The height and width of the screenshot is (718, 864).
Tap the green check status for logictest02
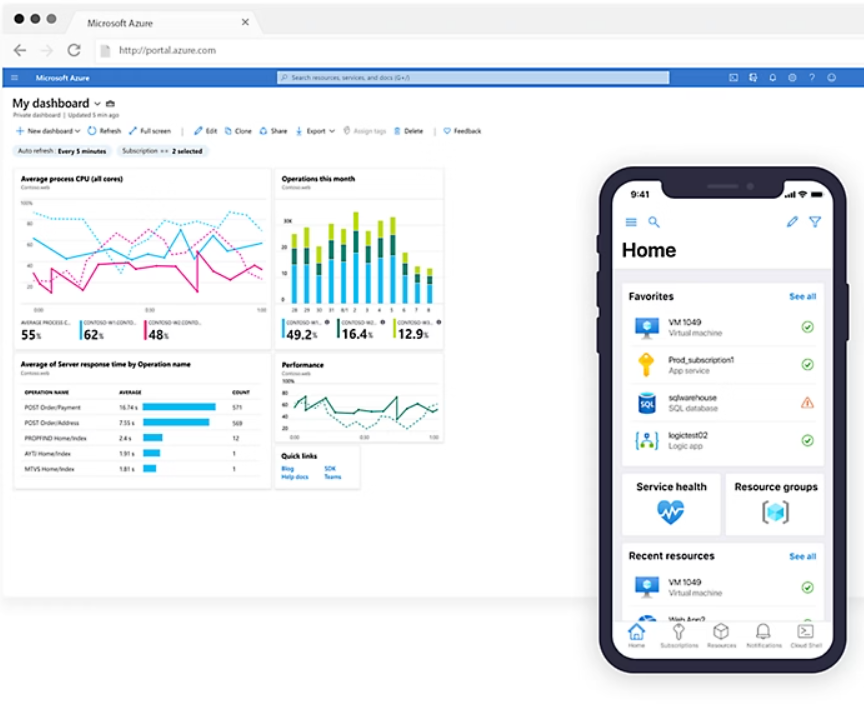click(x=807, y=440)
